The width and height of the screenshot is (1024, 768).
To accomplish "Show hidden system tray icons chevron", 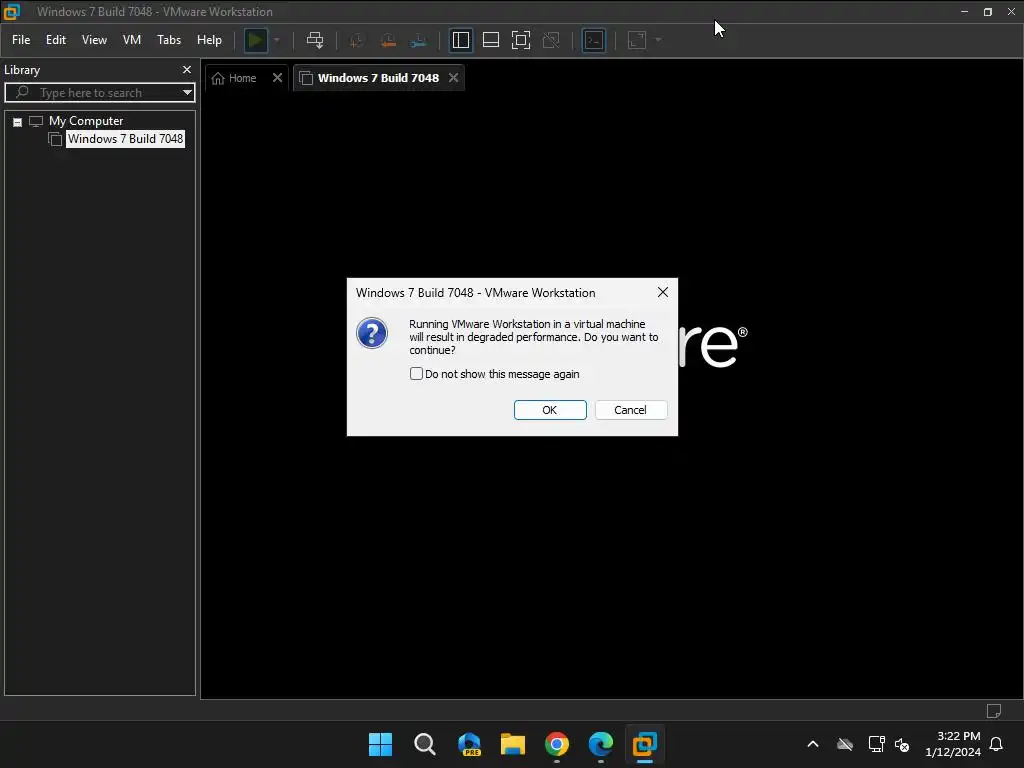I will point(813,744).
